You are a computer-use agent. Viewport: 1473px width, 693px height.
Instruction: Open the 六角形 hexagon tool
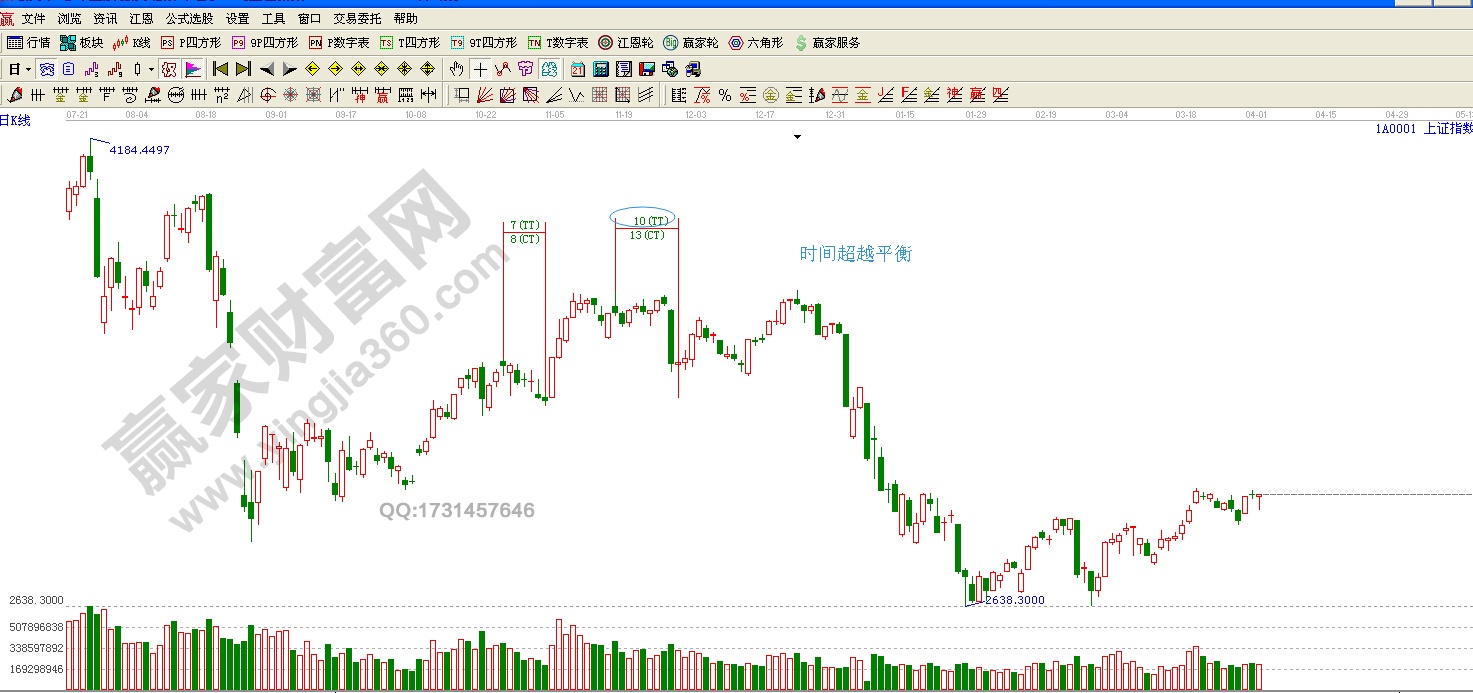pyautogui.click(x=756, y=43)
